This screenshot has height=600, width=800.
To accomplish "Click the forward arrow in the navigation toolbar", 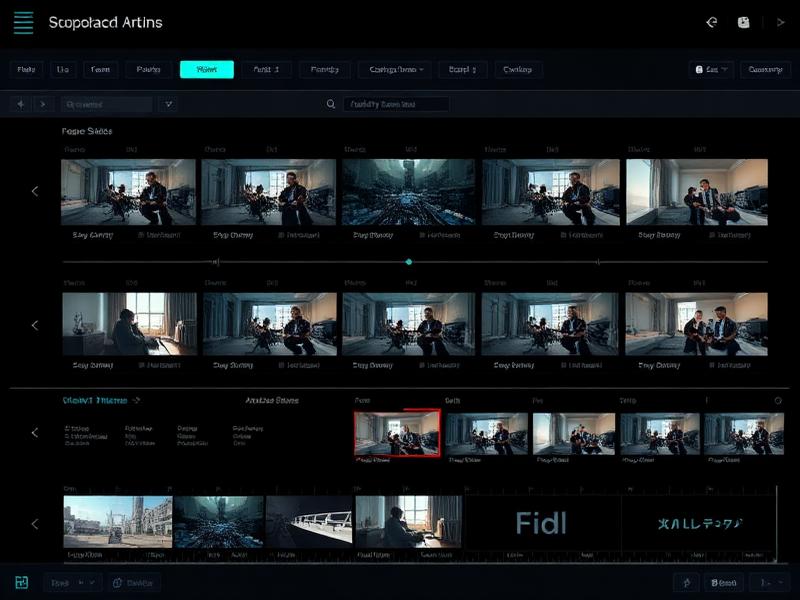I will point(43,104).
